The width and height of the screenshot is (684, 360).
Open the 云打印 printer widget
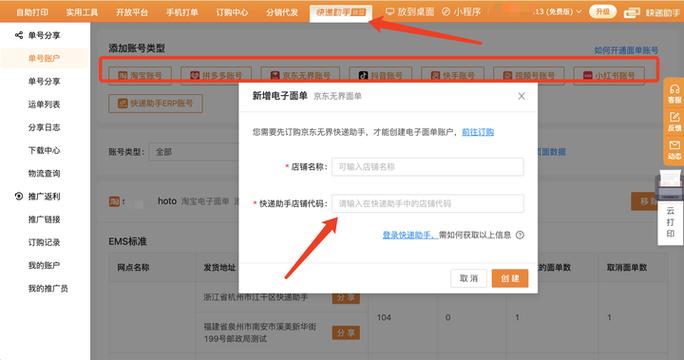click(670, 207)
